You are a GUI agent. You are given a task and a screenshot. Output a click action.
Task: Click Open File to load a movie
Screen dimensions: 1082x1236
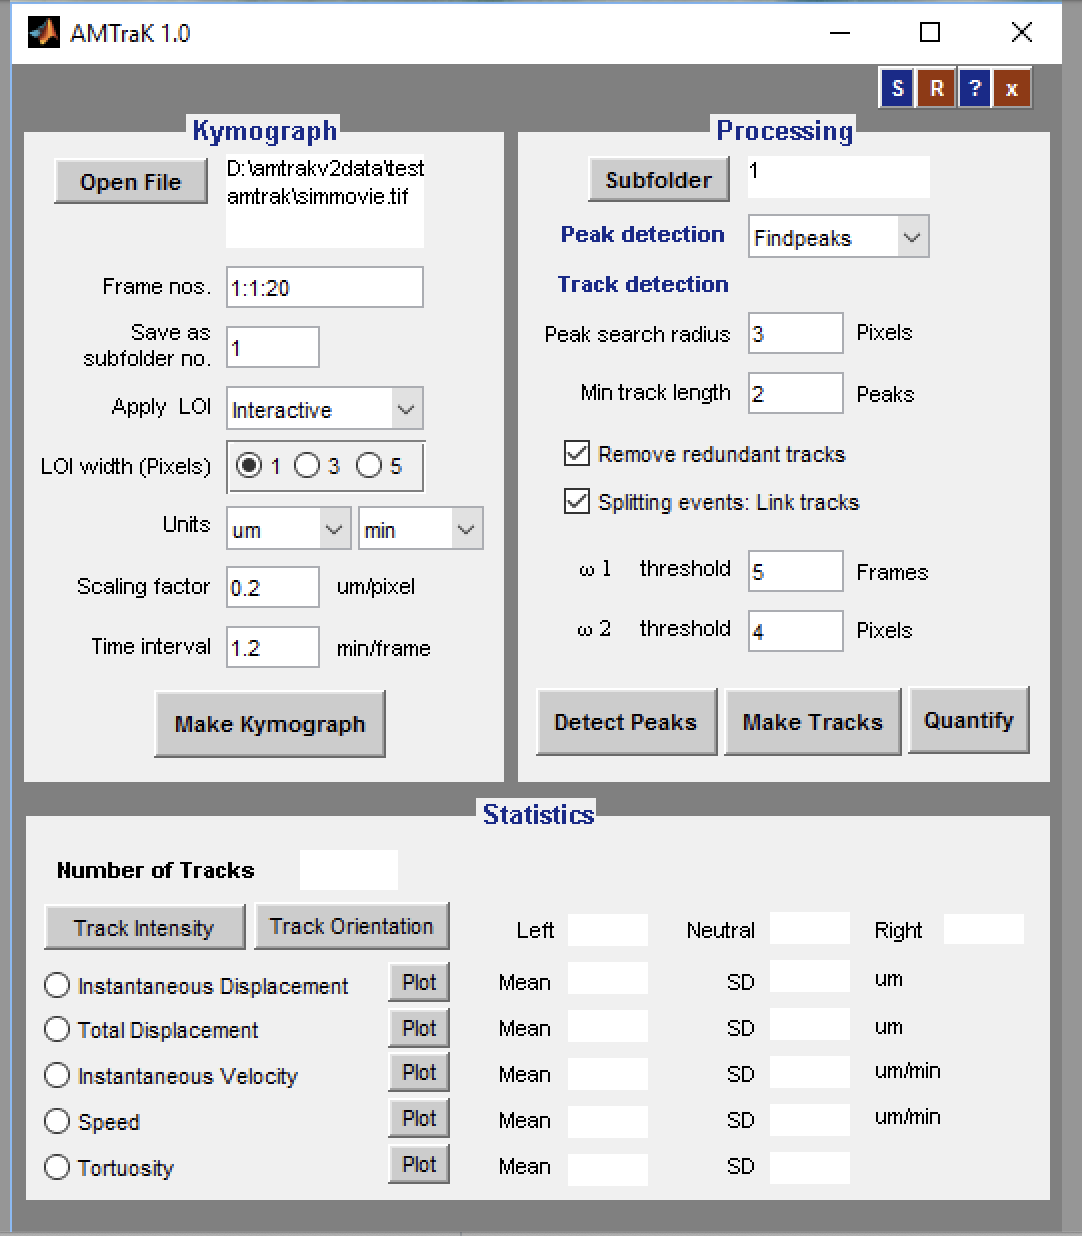130,181
